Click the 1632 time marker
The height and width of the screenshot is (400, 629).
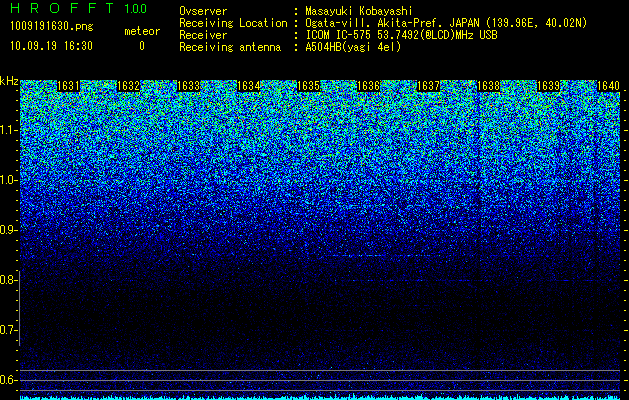(128, 86)
